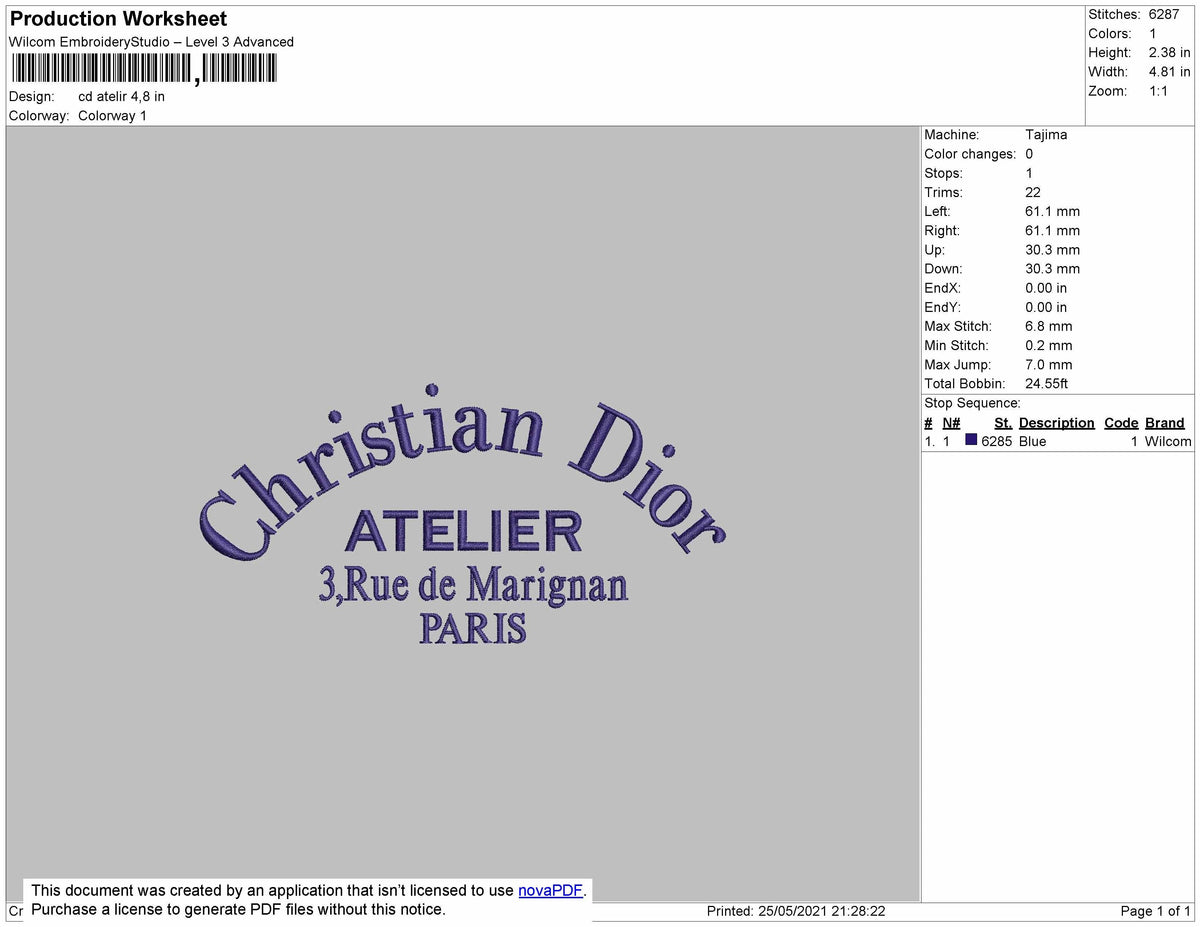This screenshot has height=927, width=1200.
Task: Click the design barcode image
Action: coord(145,68)
